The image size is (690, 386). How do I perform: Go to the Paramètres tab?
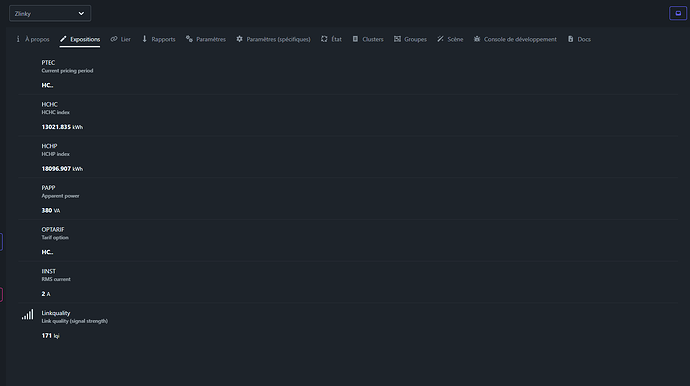(206, 39)
